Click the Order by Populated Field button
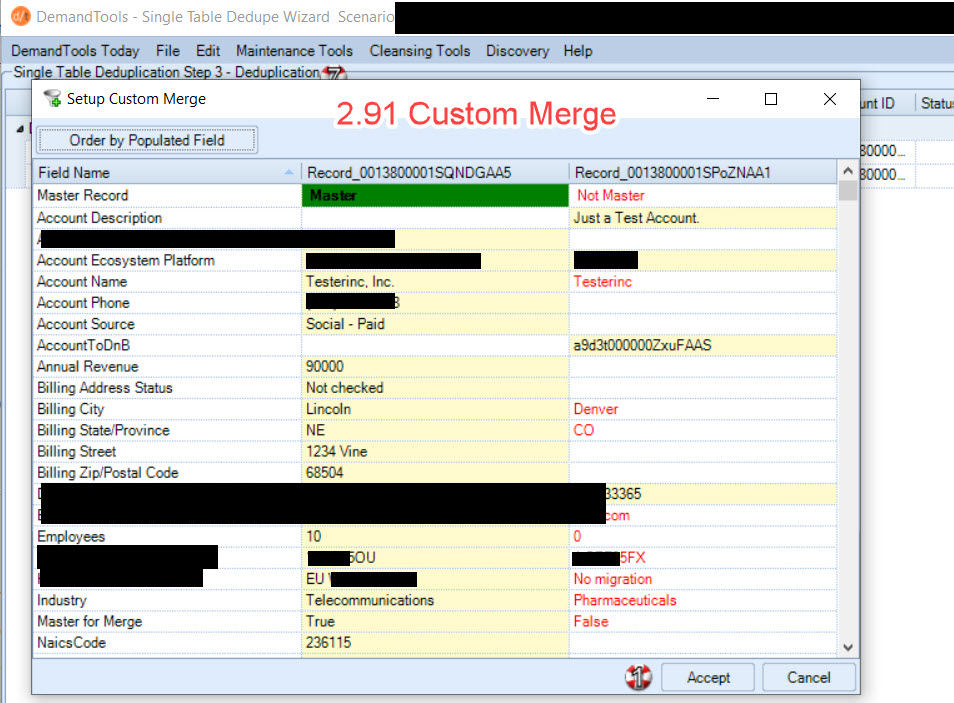 pyautogui.click(x=146, y=139)
